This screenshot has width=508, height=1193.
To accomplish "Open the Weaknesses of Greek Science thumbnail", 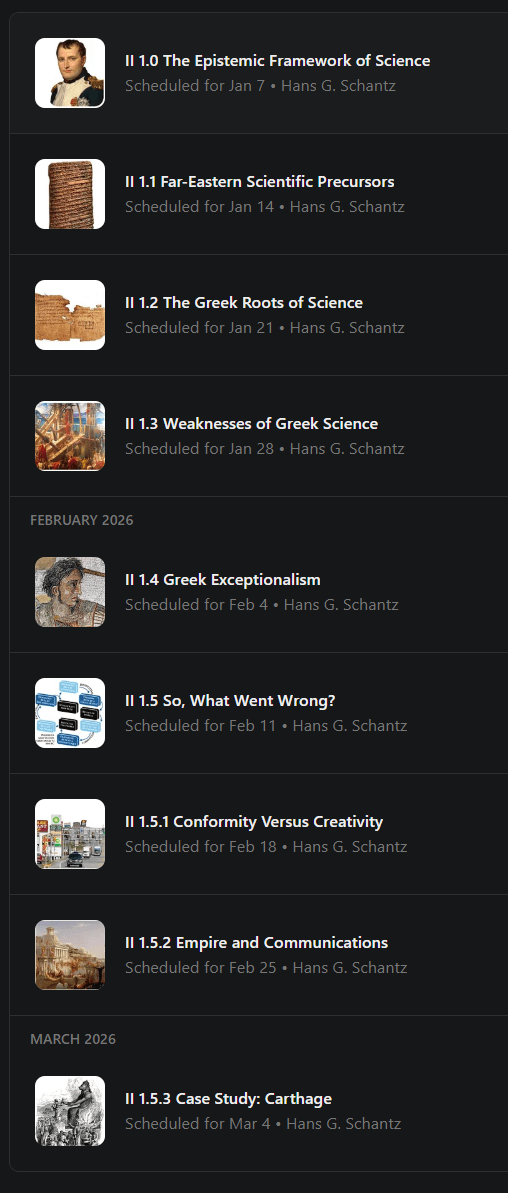I will [x=70, y=436].
